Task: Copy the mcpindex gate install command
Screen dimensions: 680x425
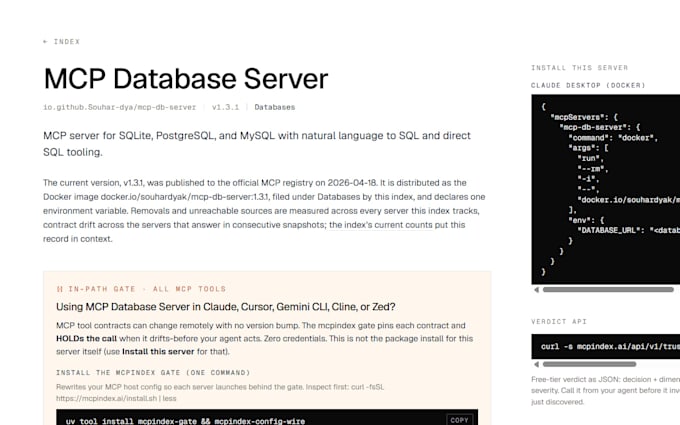Action: (459, 420)
